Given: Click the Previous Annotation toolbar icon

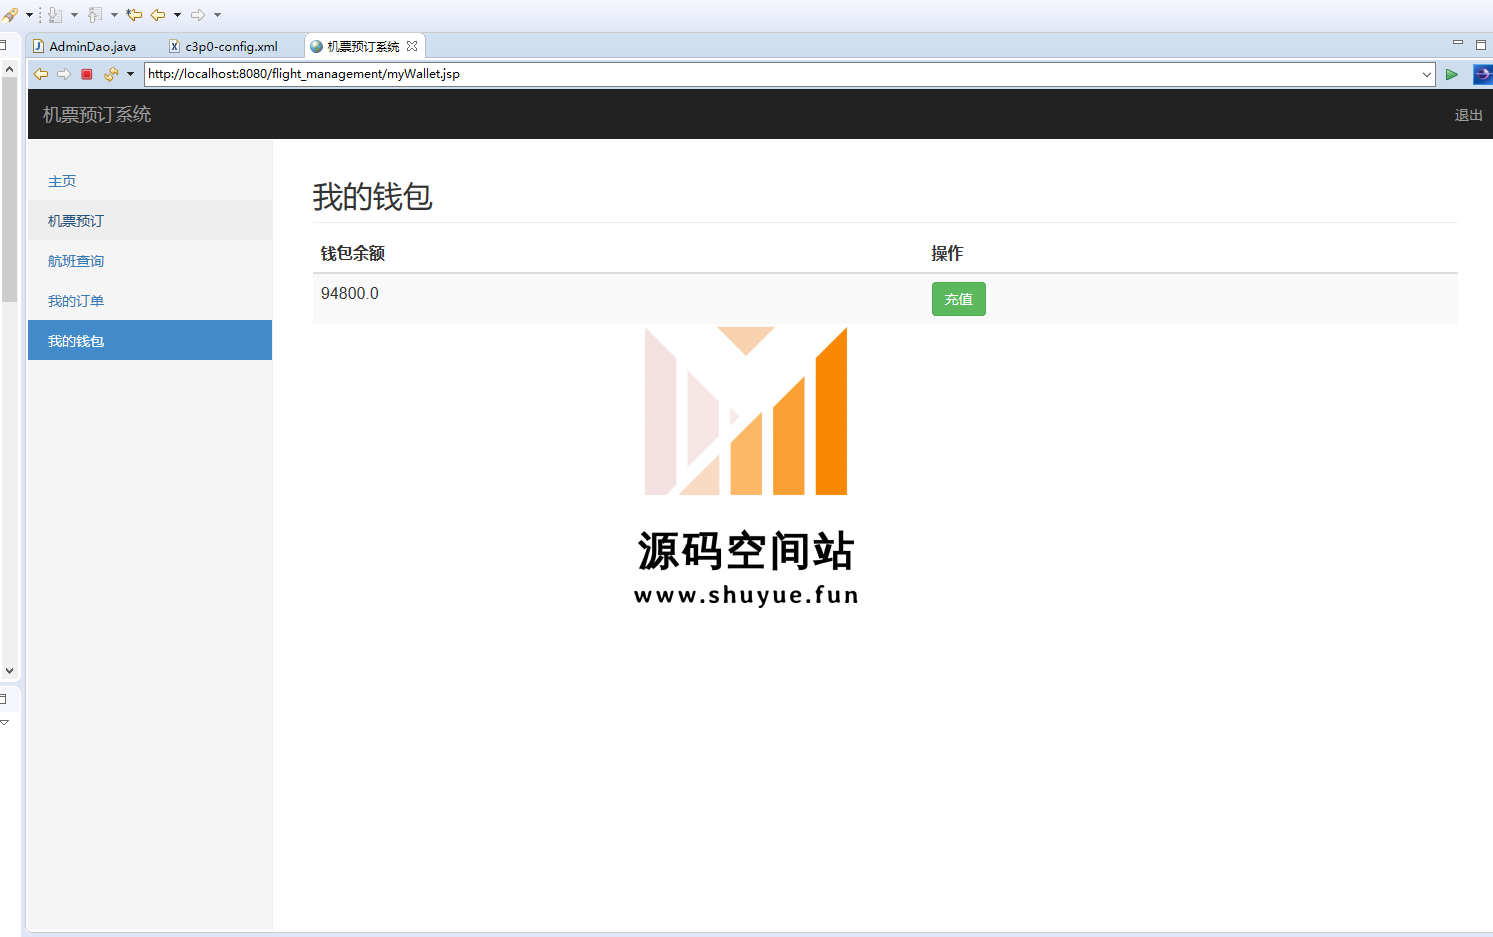Looking at the screenshot, I should [95, 15].
